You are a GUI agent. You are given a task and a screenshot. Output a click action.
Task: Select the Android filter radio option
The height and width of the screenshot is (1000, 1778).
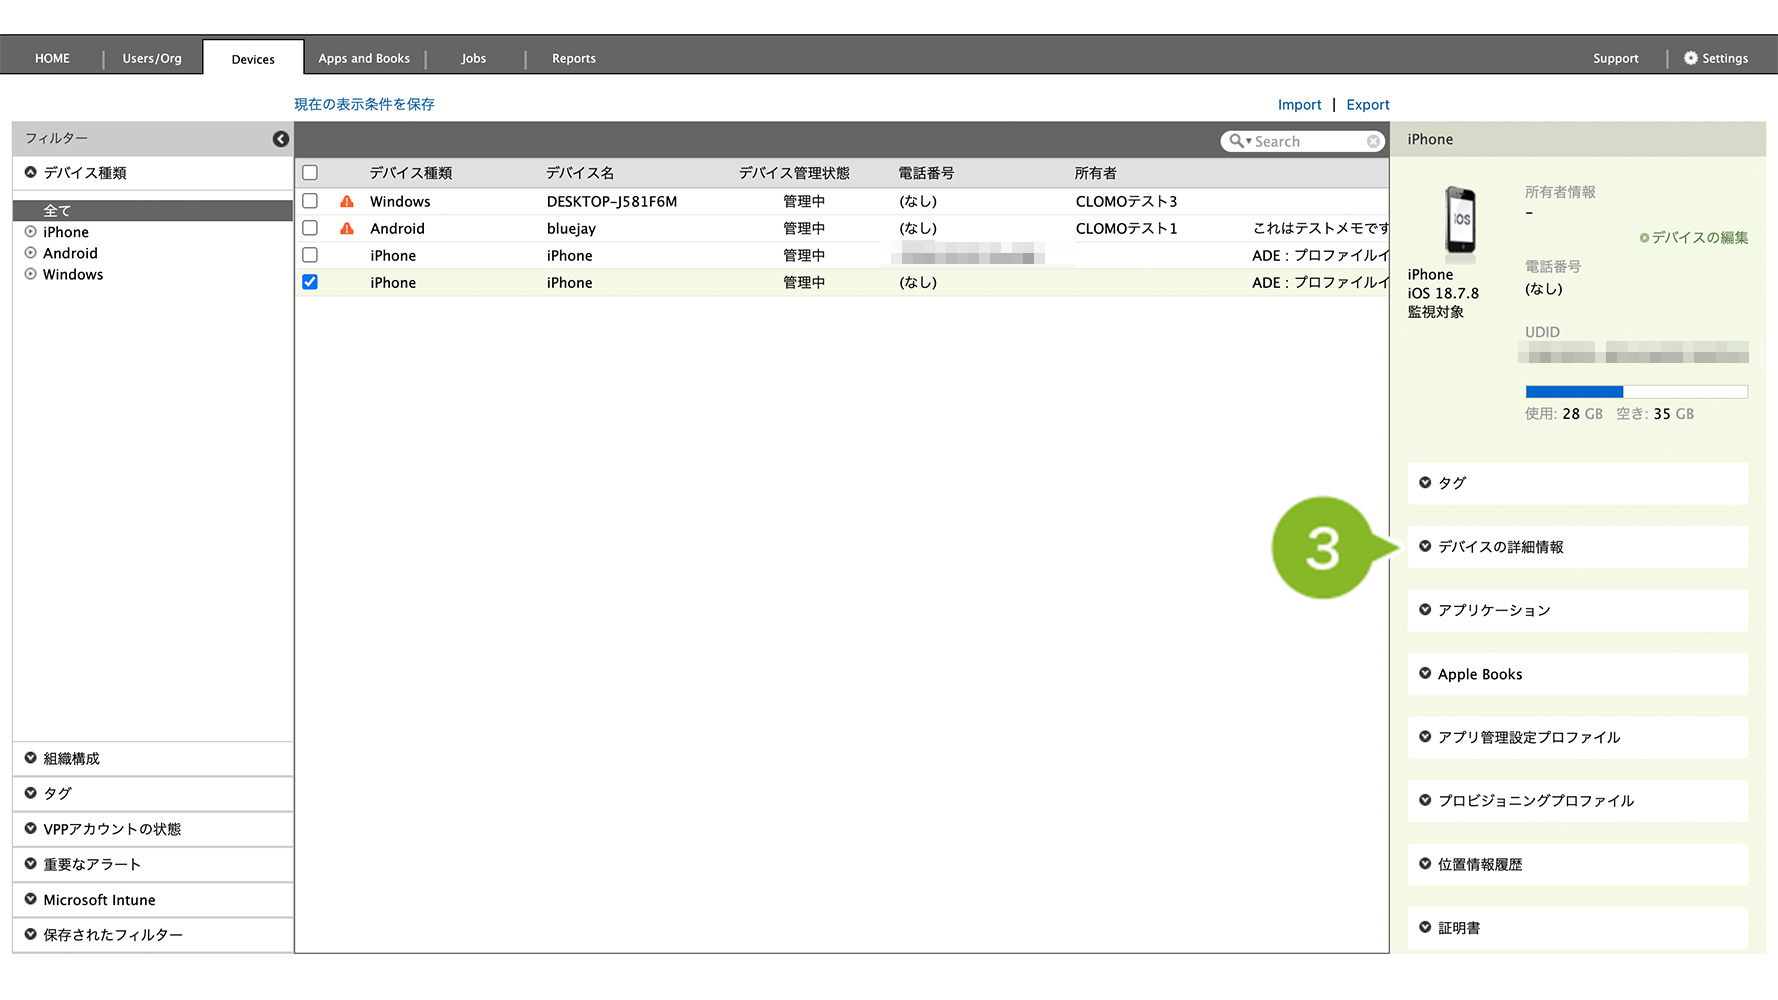pyautogui.click(x=31, y=253)
